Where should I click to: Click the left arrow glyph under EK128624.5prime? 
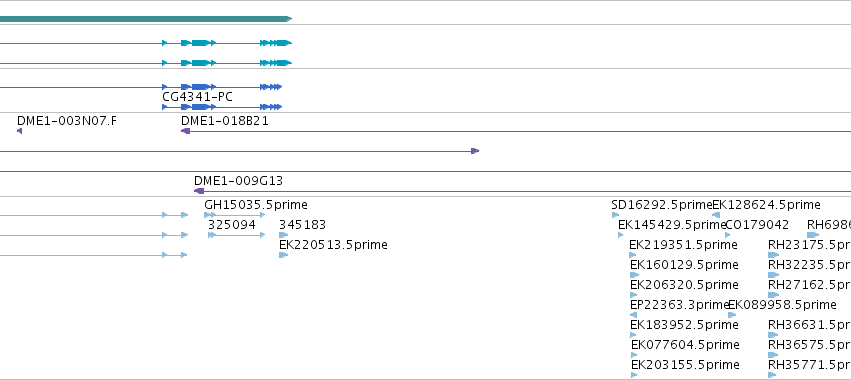[716, 215]
